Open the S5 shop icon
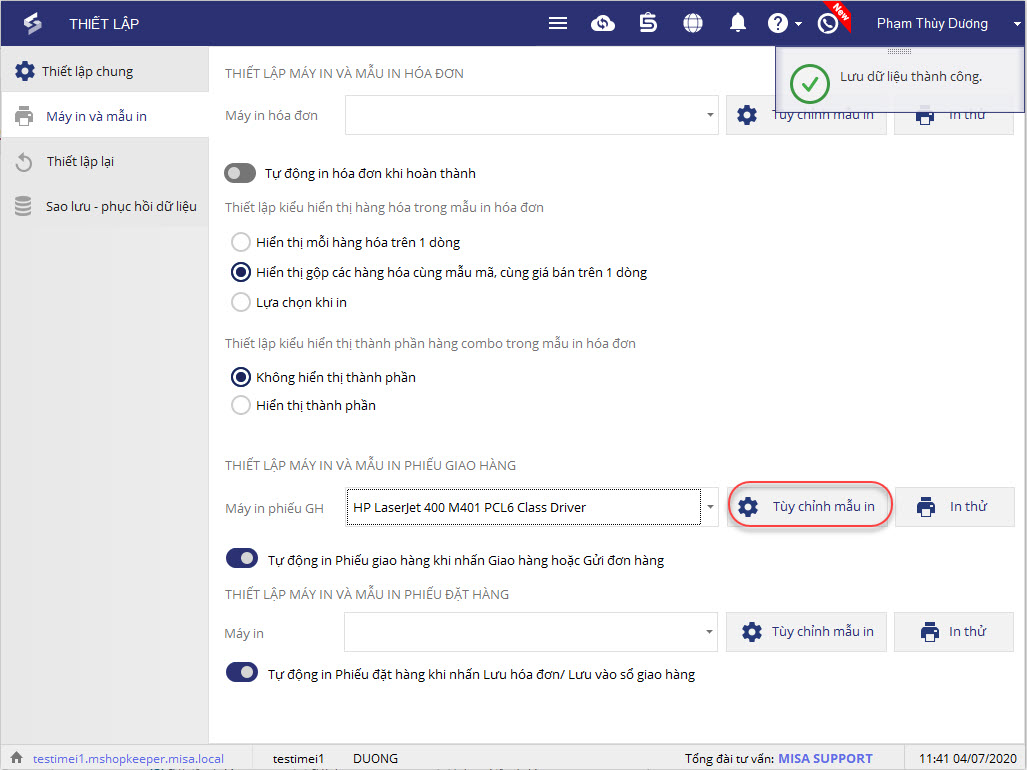The width and height of the screenshot is (1027, 770). coord(648,24)
